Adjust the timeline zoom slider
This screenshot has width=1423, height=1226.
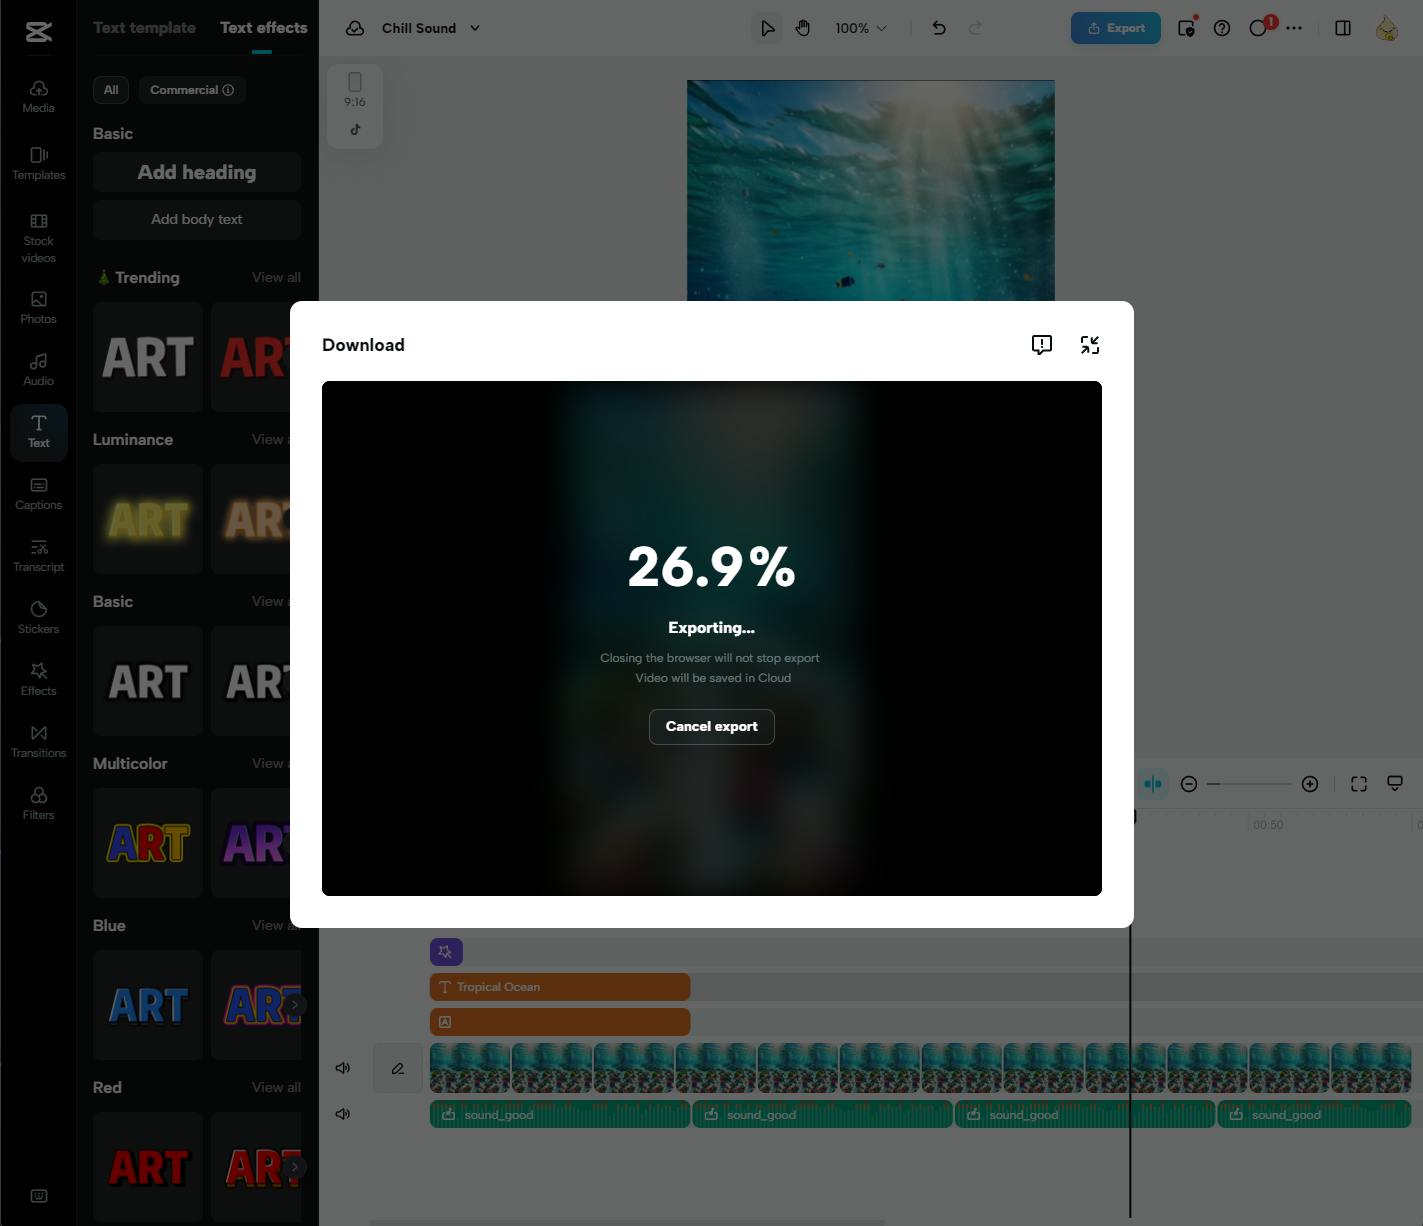[x=1250, y=784]
